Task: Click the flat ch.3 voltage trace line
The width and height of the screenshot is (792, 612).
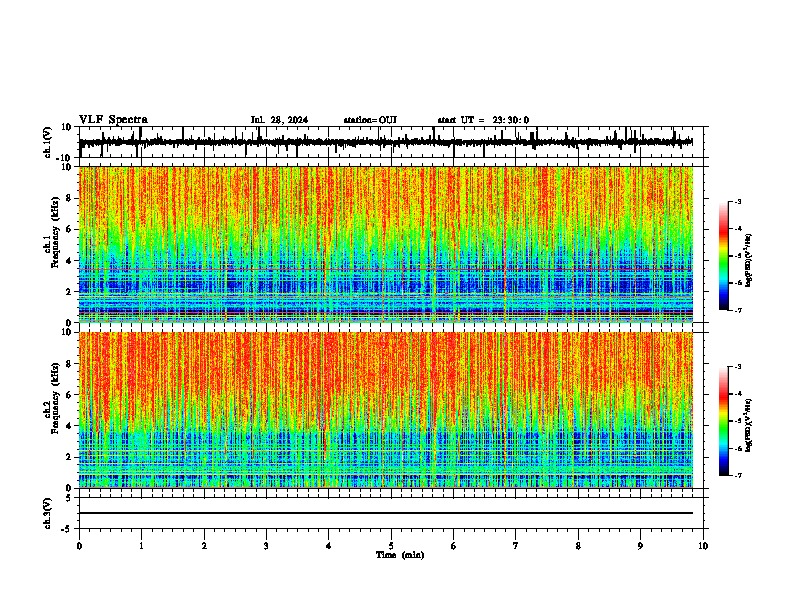Action: (385, 513)
